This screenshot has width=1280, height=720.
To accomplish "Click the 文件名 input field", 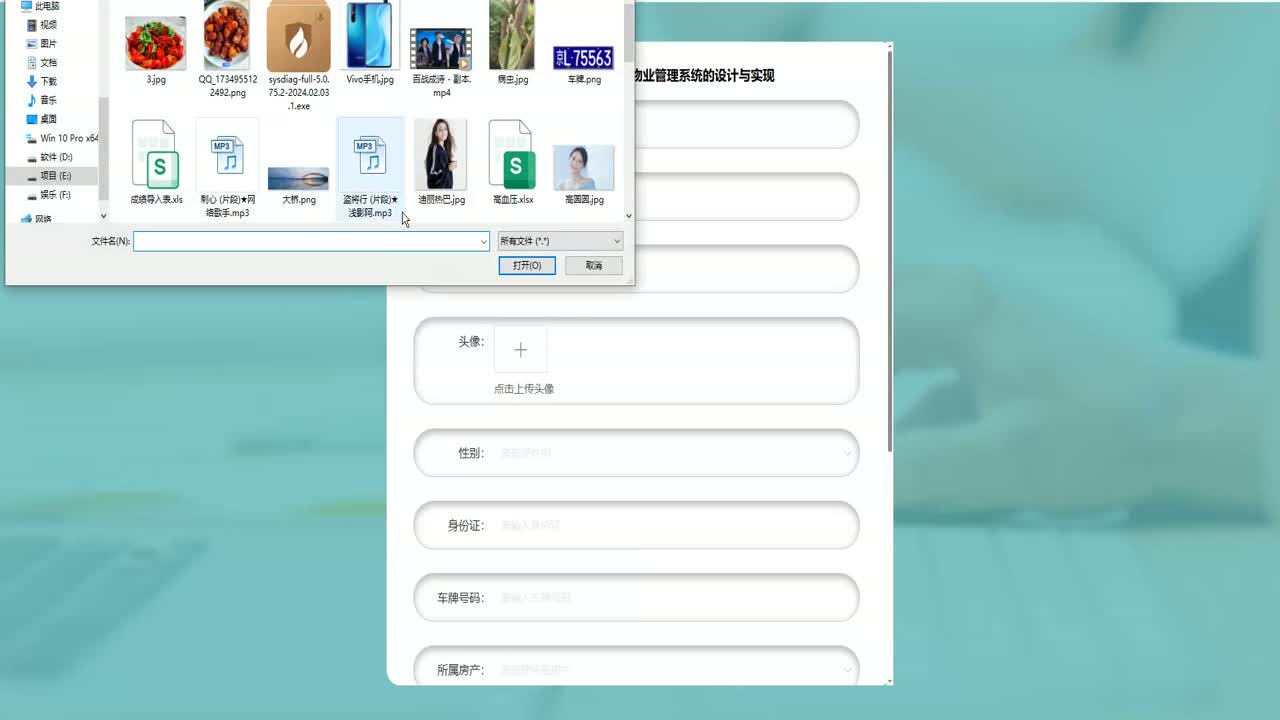I will [x=306, y=241].
